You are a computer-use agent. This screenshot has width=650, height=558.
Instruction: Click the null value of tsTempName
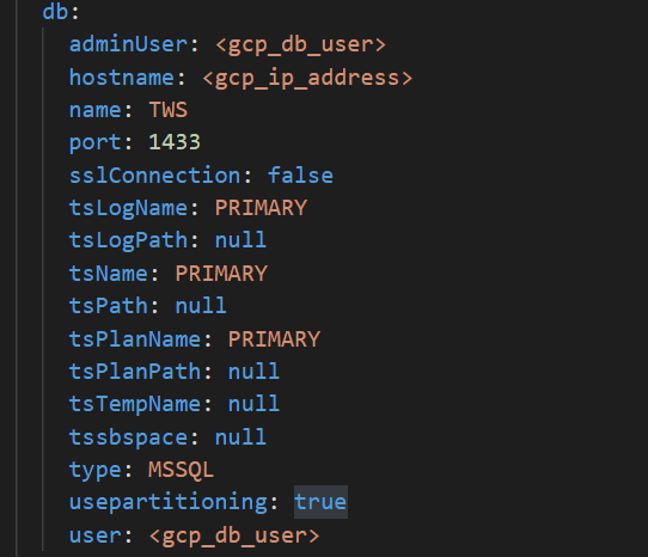click(x=253, y=404)
